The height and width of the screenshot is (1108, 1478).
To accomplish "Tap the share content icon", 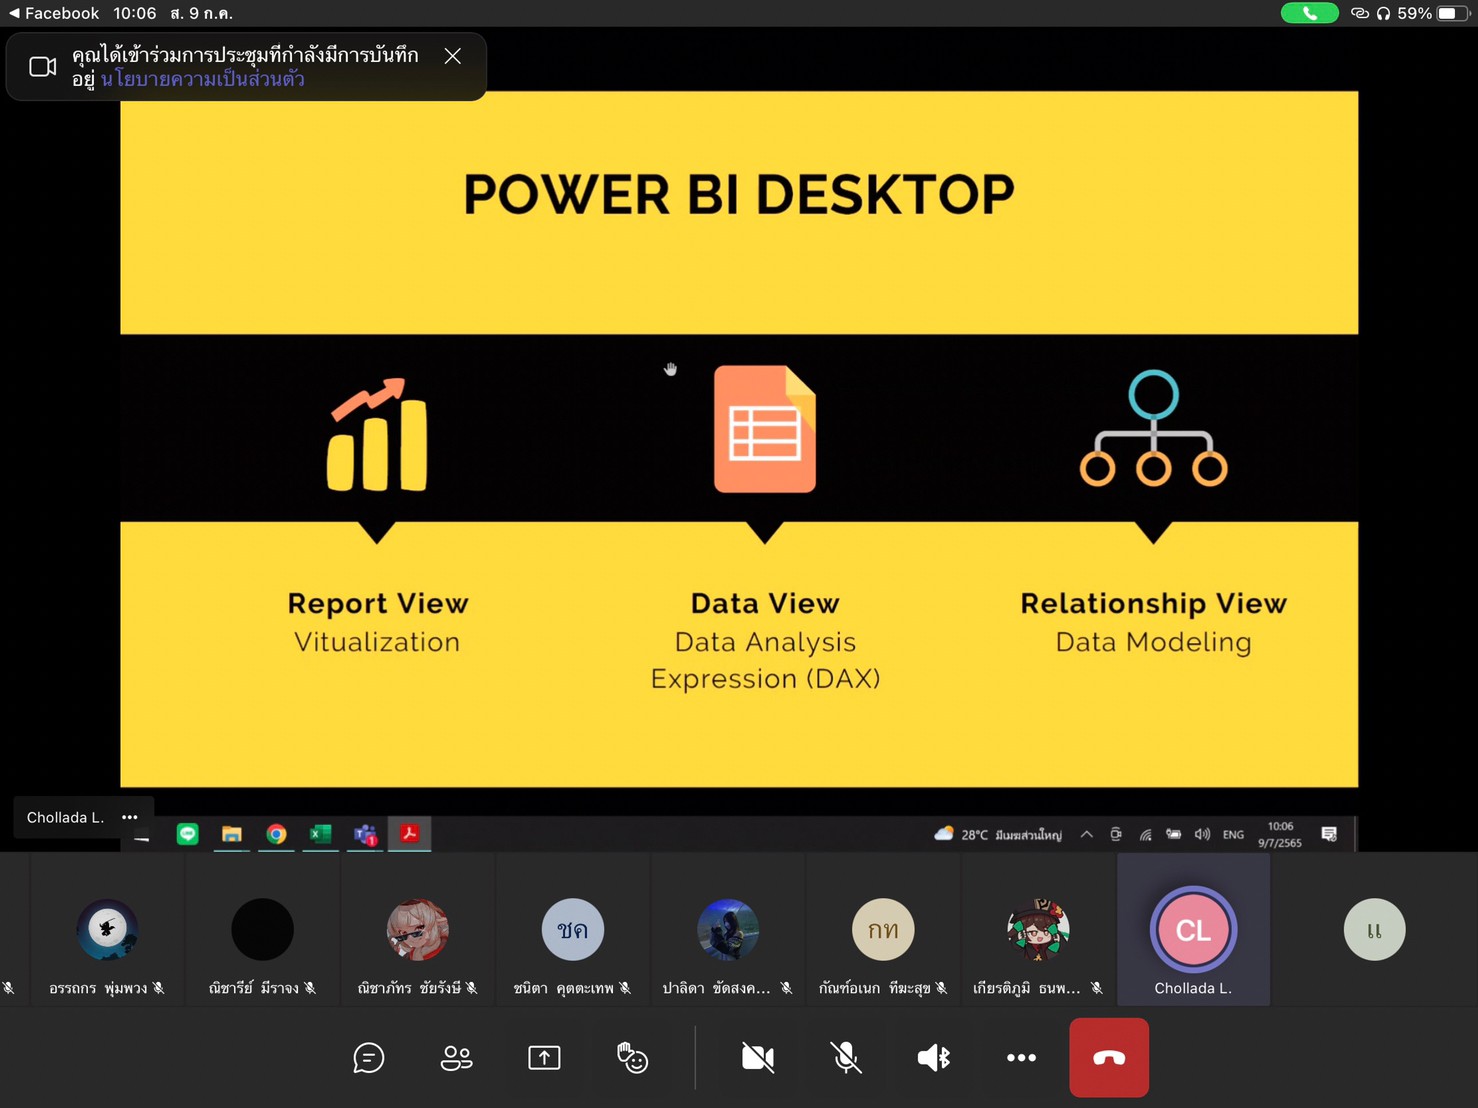I will tap(544, 1057).
